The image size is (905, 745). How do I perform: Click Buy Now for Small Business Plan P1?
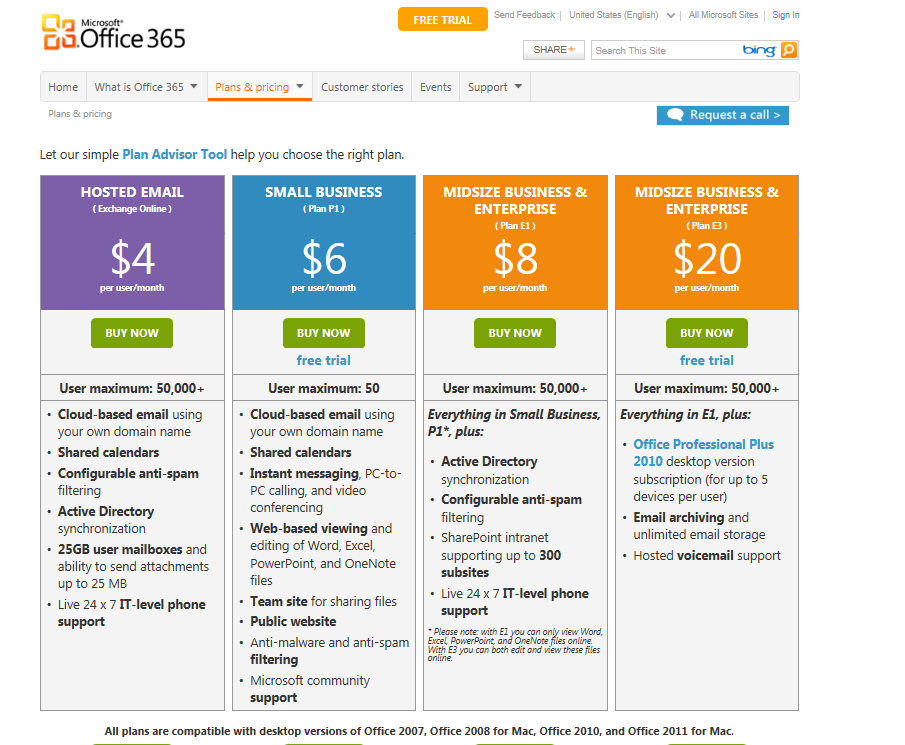324,333
